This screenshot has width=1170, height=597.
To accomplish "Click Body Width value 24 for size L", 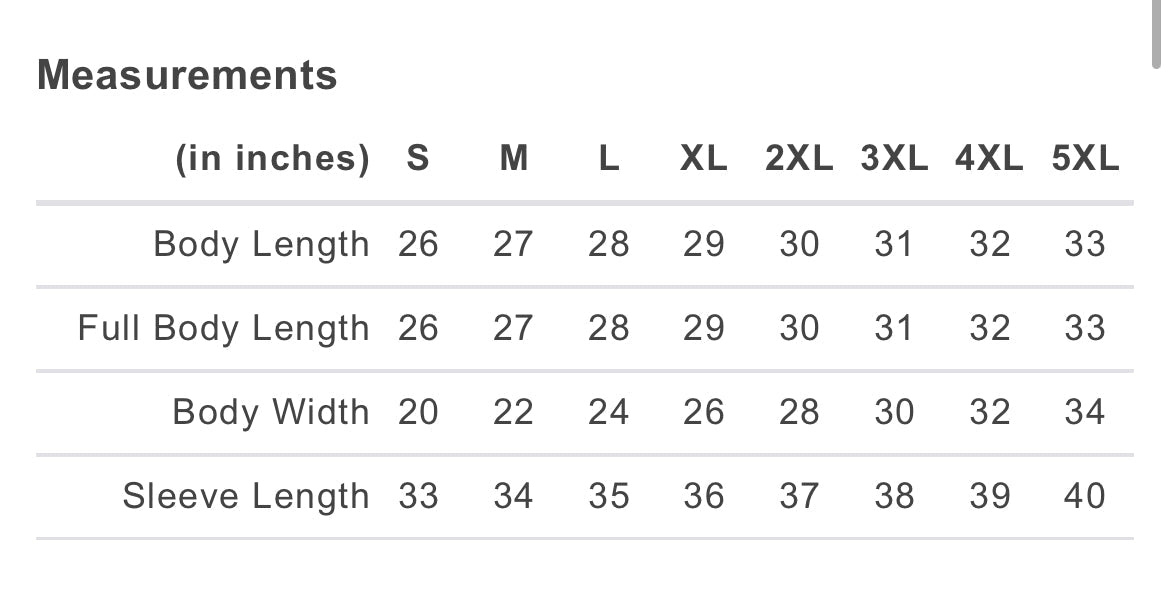I will 608,412.
